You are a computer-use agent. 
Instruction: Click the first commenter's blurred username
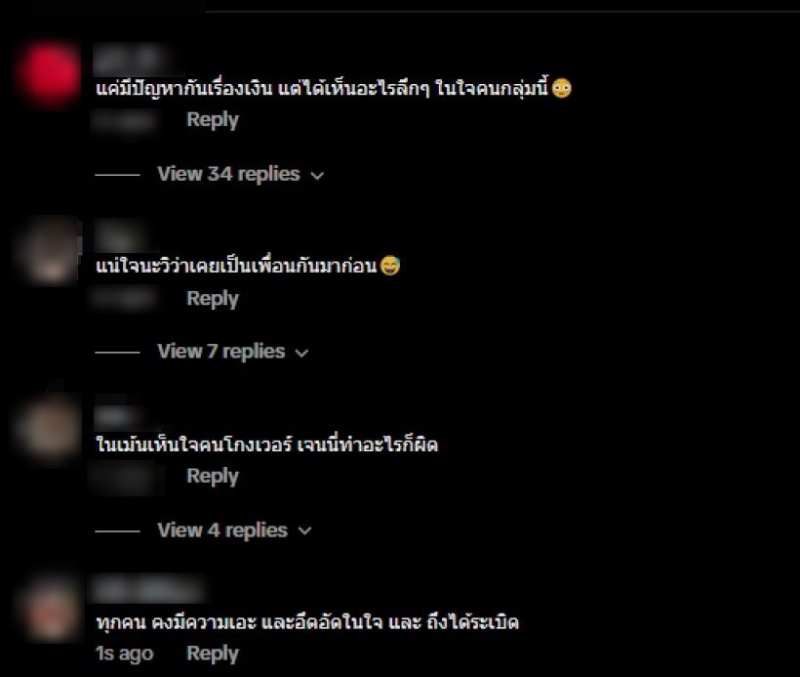point(138,60)
